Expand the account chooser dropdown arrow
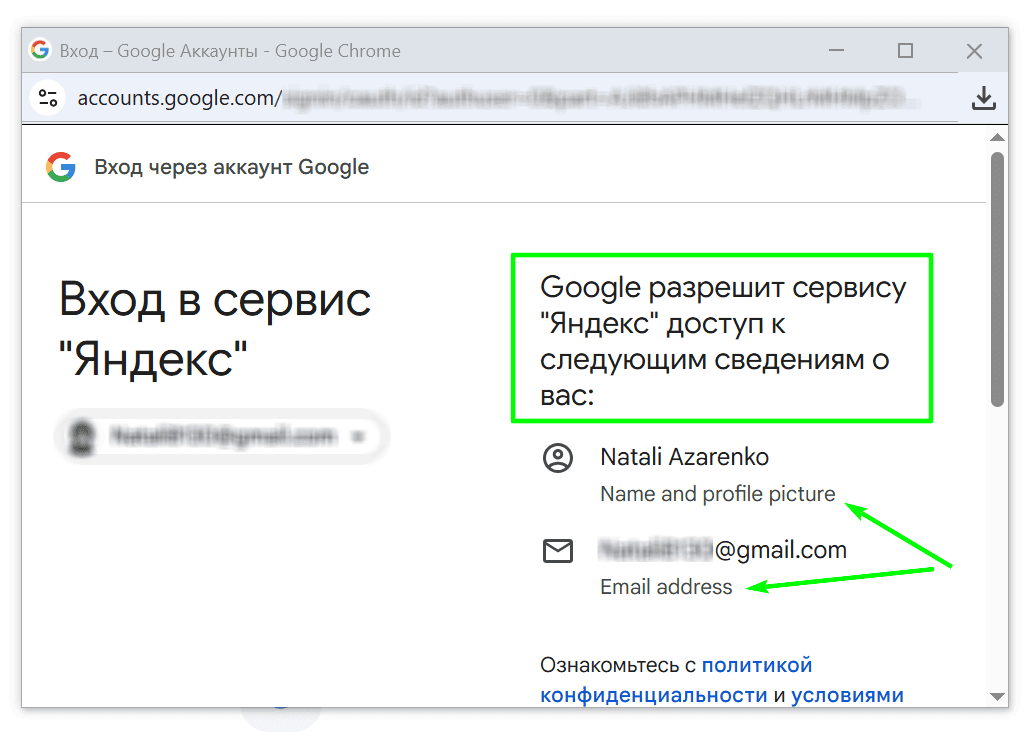 358,436
